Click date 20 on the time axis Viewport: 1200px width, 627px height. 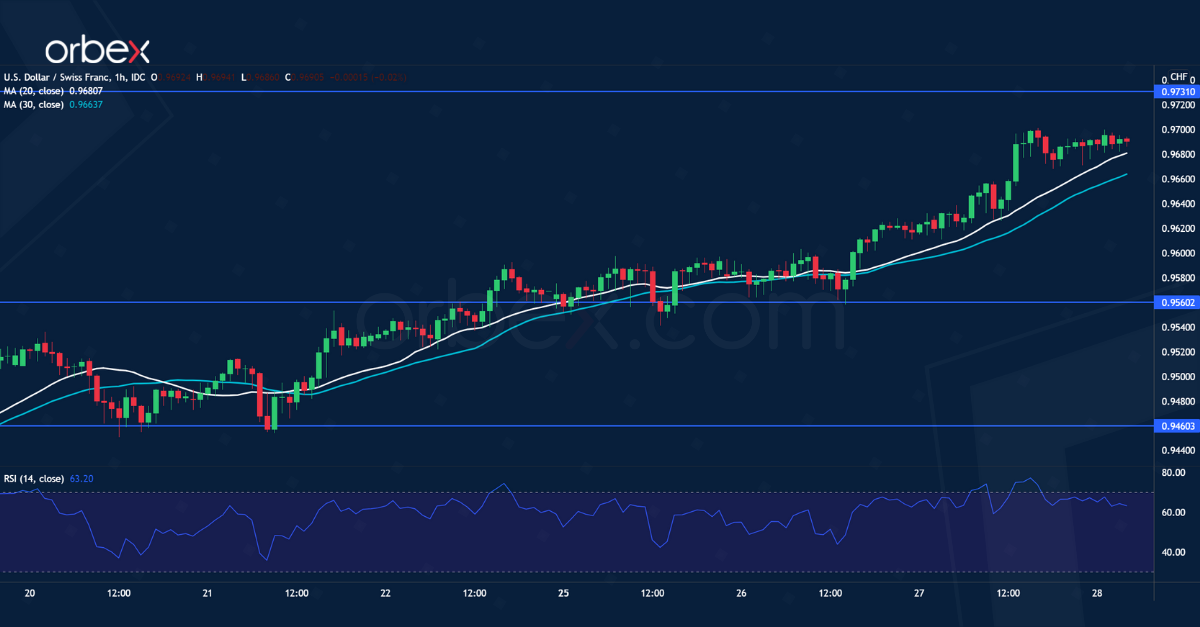(29, 593)
